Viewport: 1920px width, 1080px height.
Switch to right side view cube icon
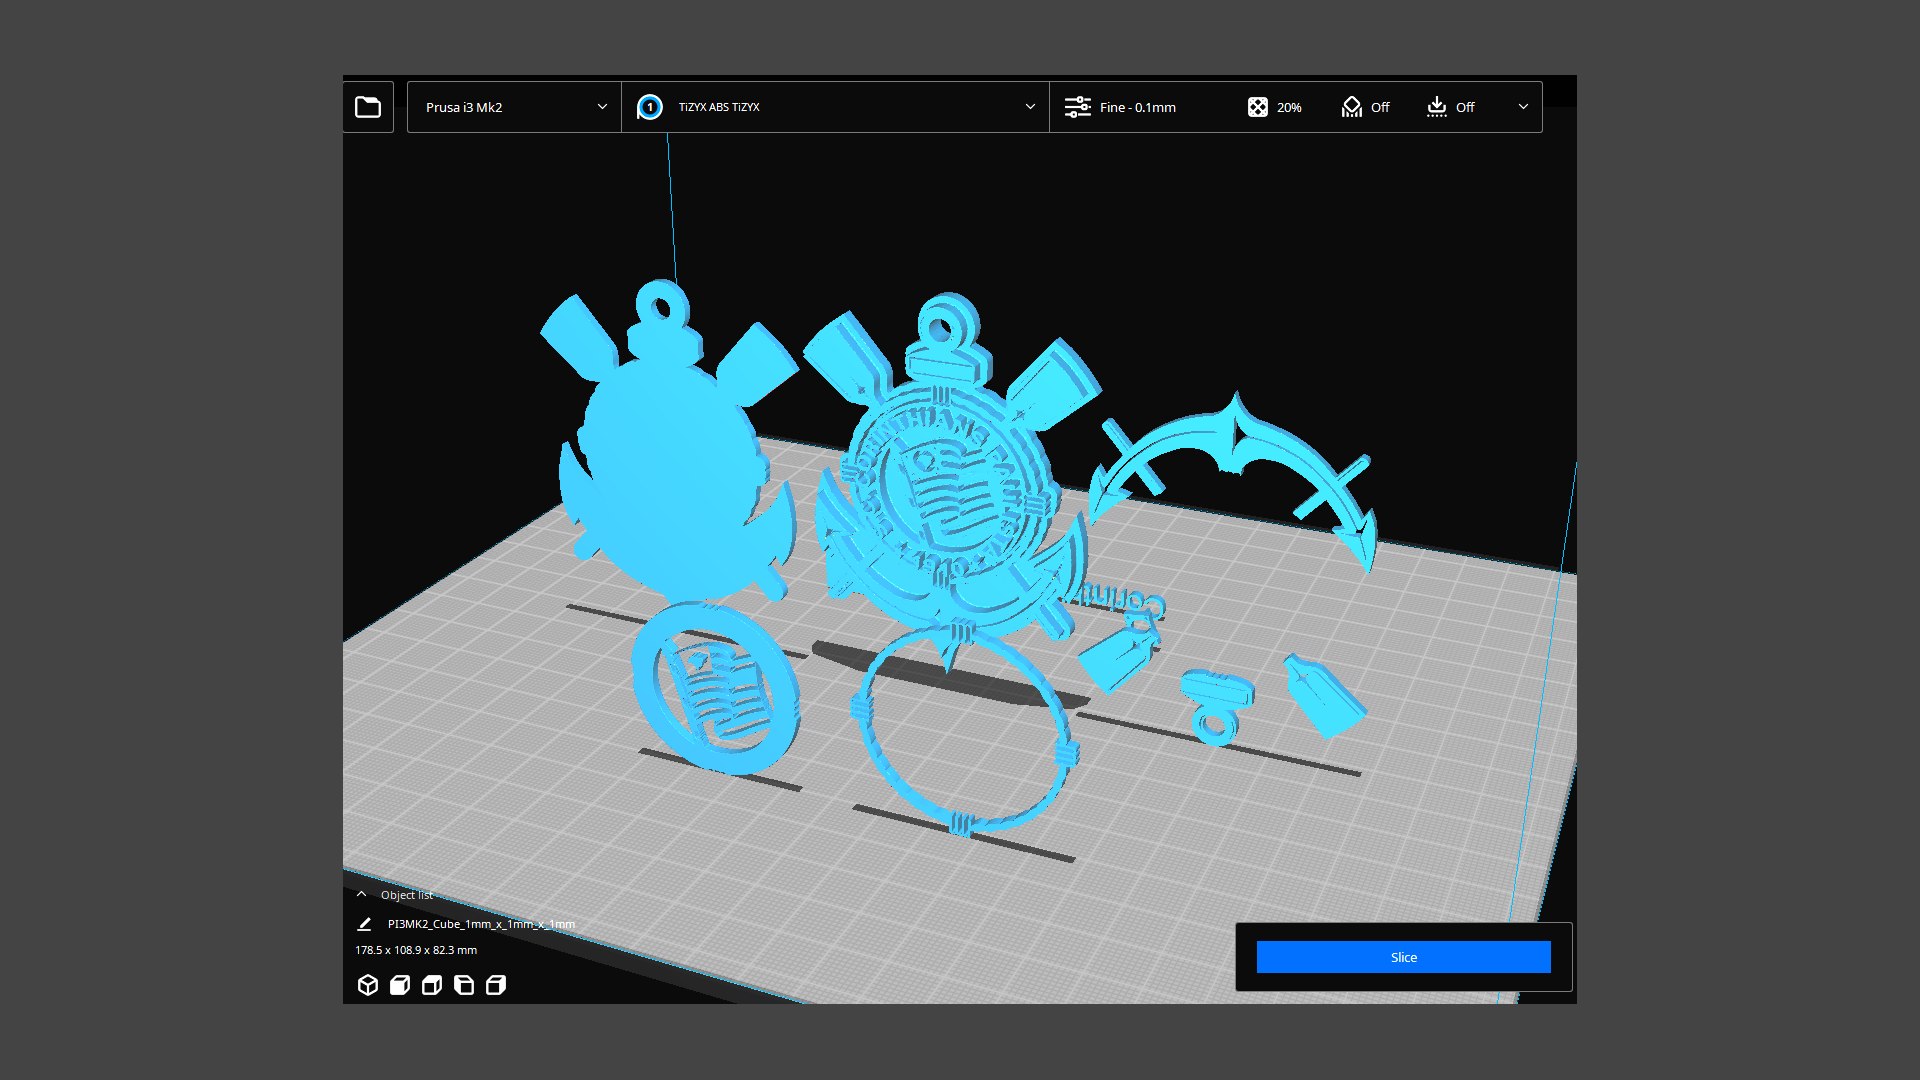click(x=496, y=986)
